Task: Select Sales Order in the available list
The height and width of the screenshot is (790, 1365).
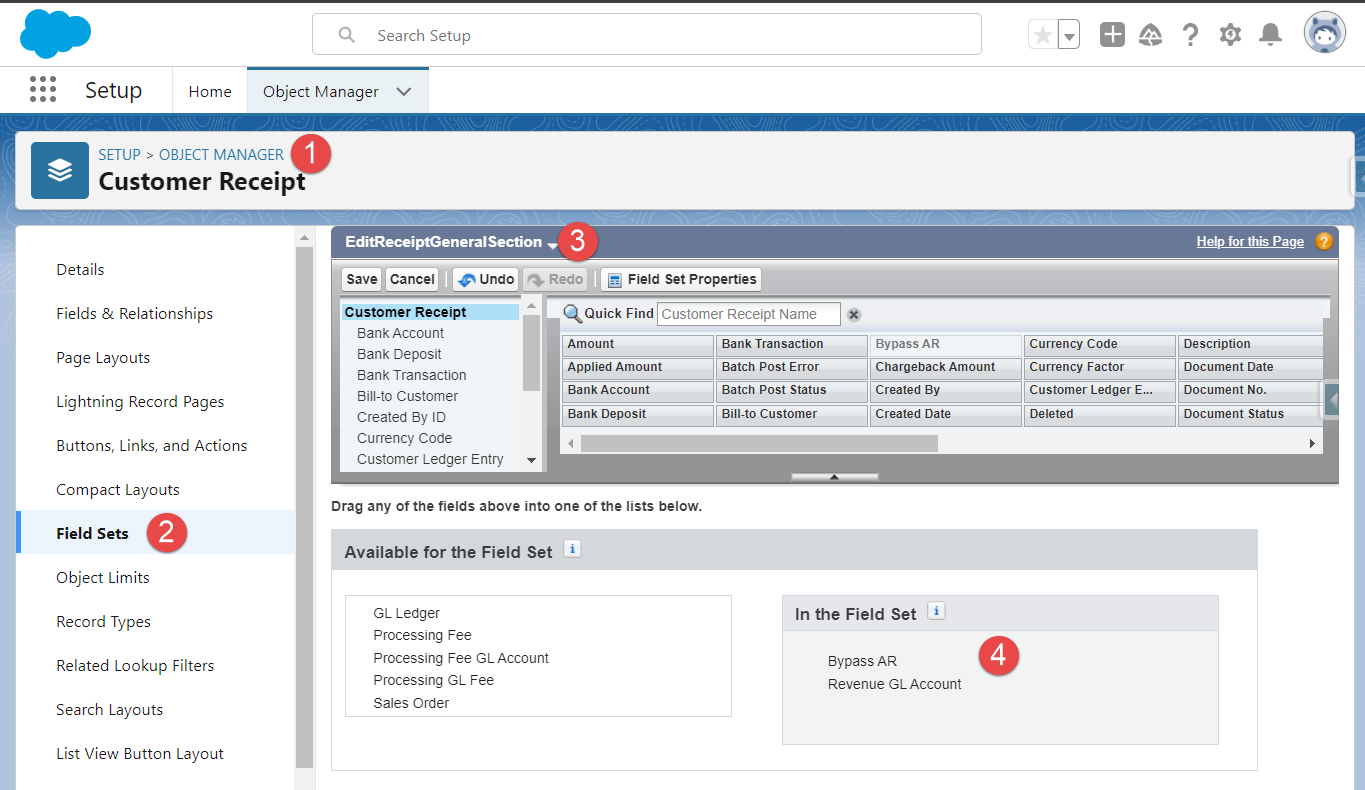Action: click(x=411, y=703)
